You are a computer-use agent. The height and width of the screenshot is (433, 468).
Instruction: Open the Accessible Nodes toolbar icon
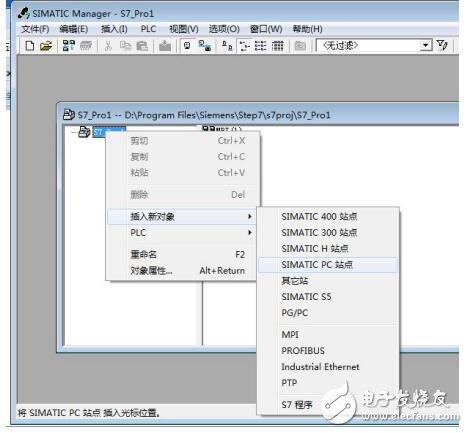click(x=69, y=46)
